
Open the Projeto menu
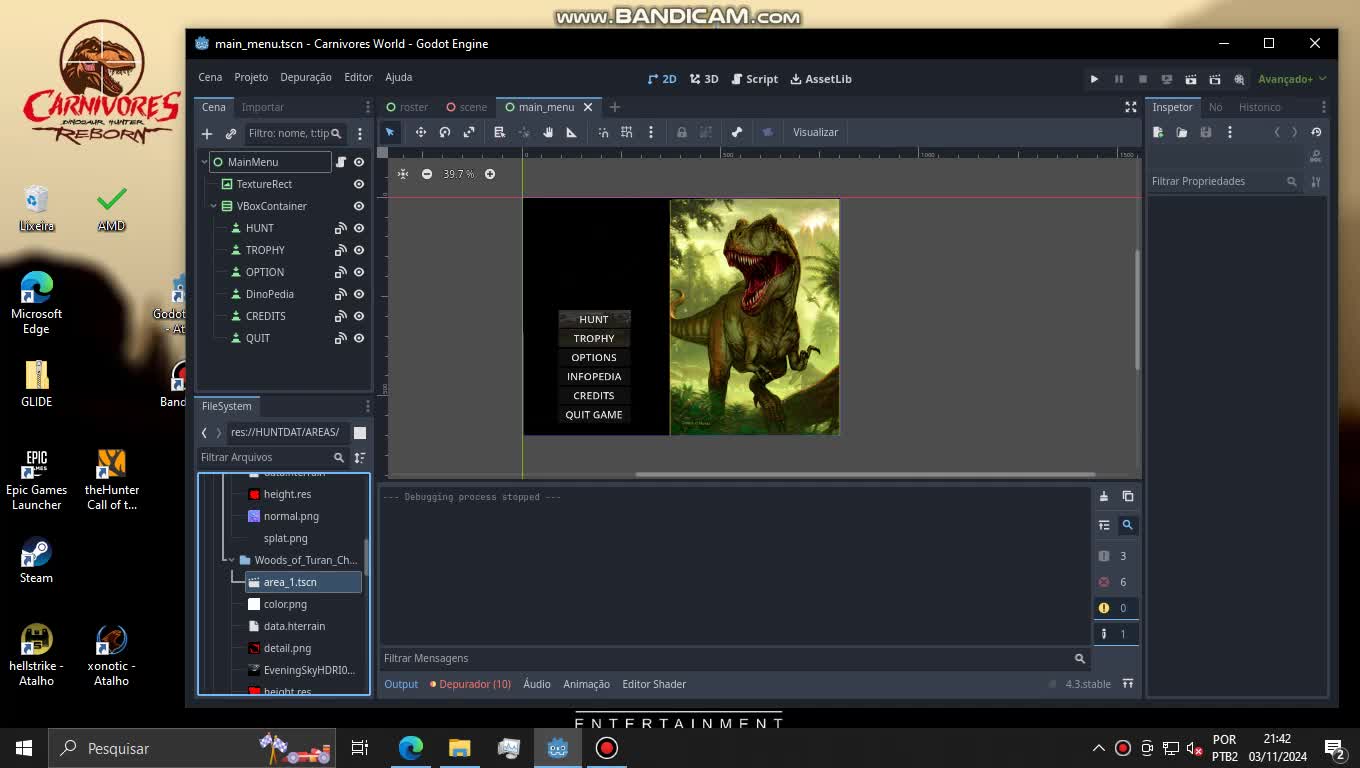coord(251,77)
